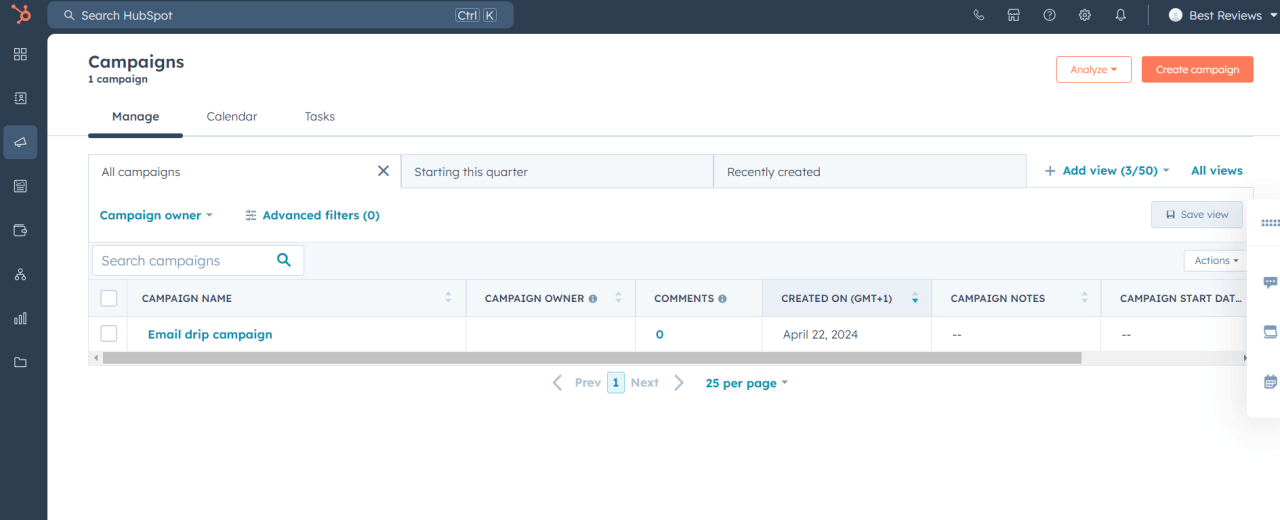This screenshot has width=1280, height=520.
Task: Click the magnifier icon in Search campaigns
Action: coord(284,260)
